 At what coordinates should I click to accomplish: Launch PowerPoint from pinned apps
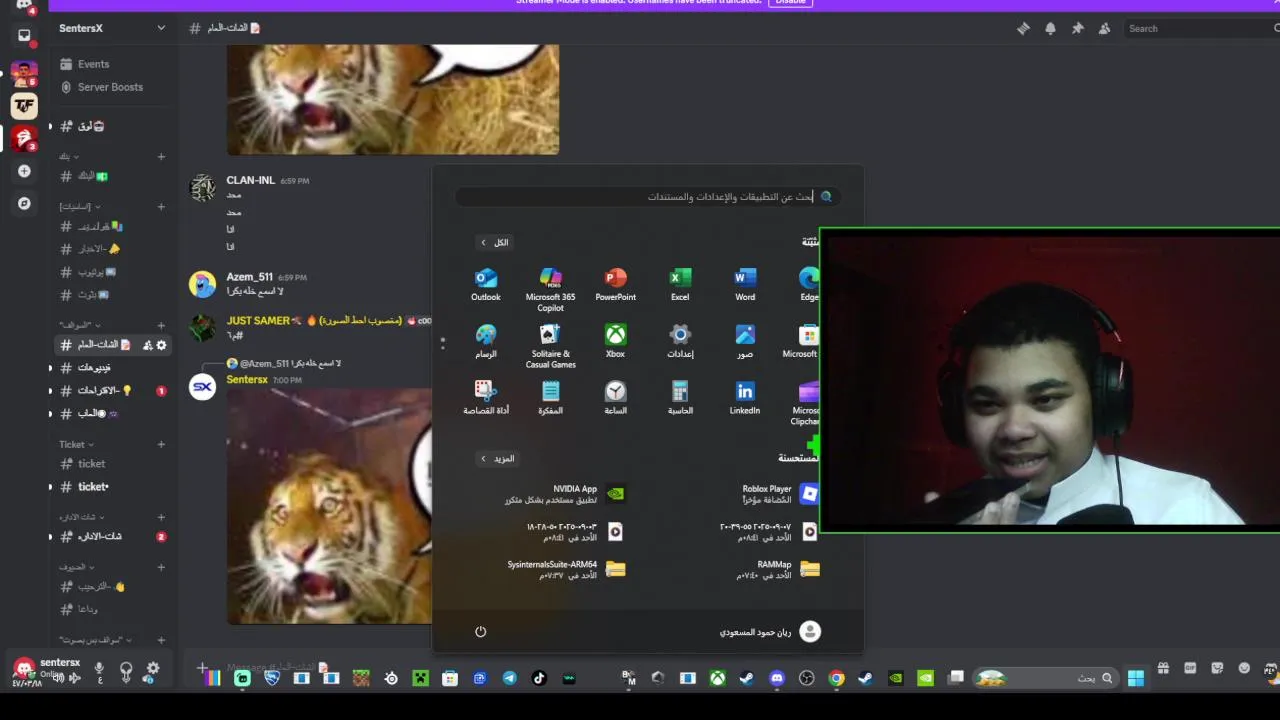[x=615, y=284]
